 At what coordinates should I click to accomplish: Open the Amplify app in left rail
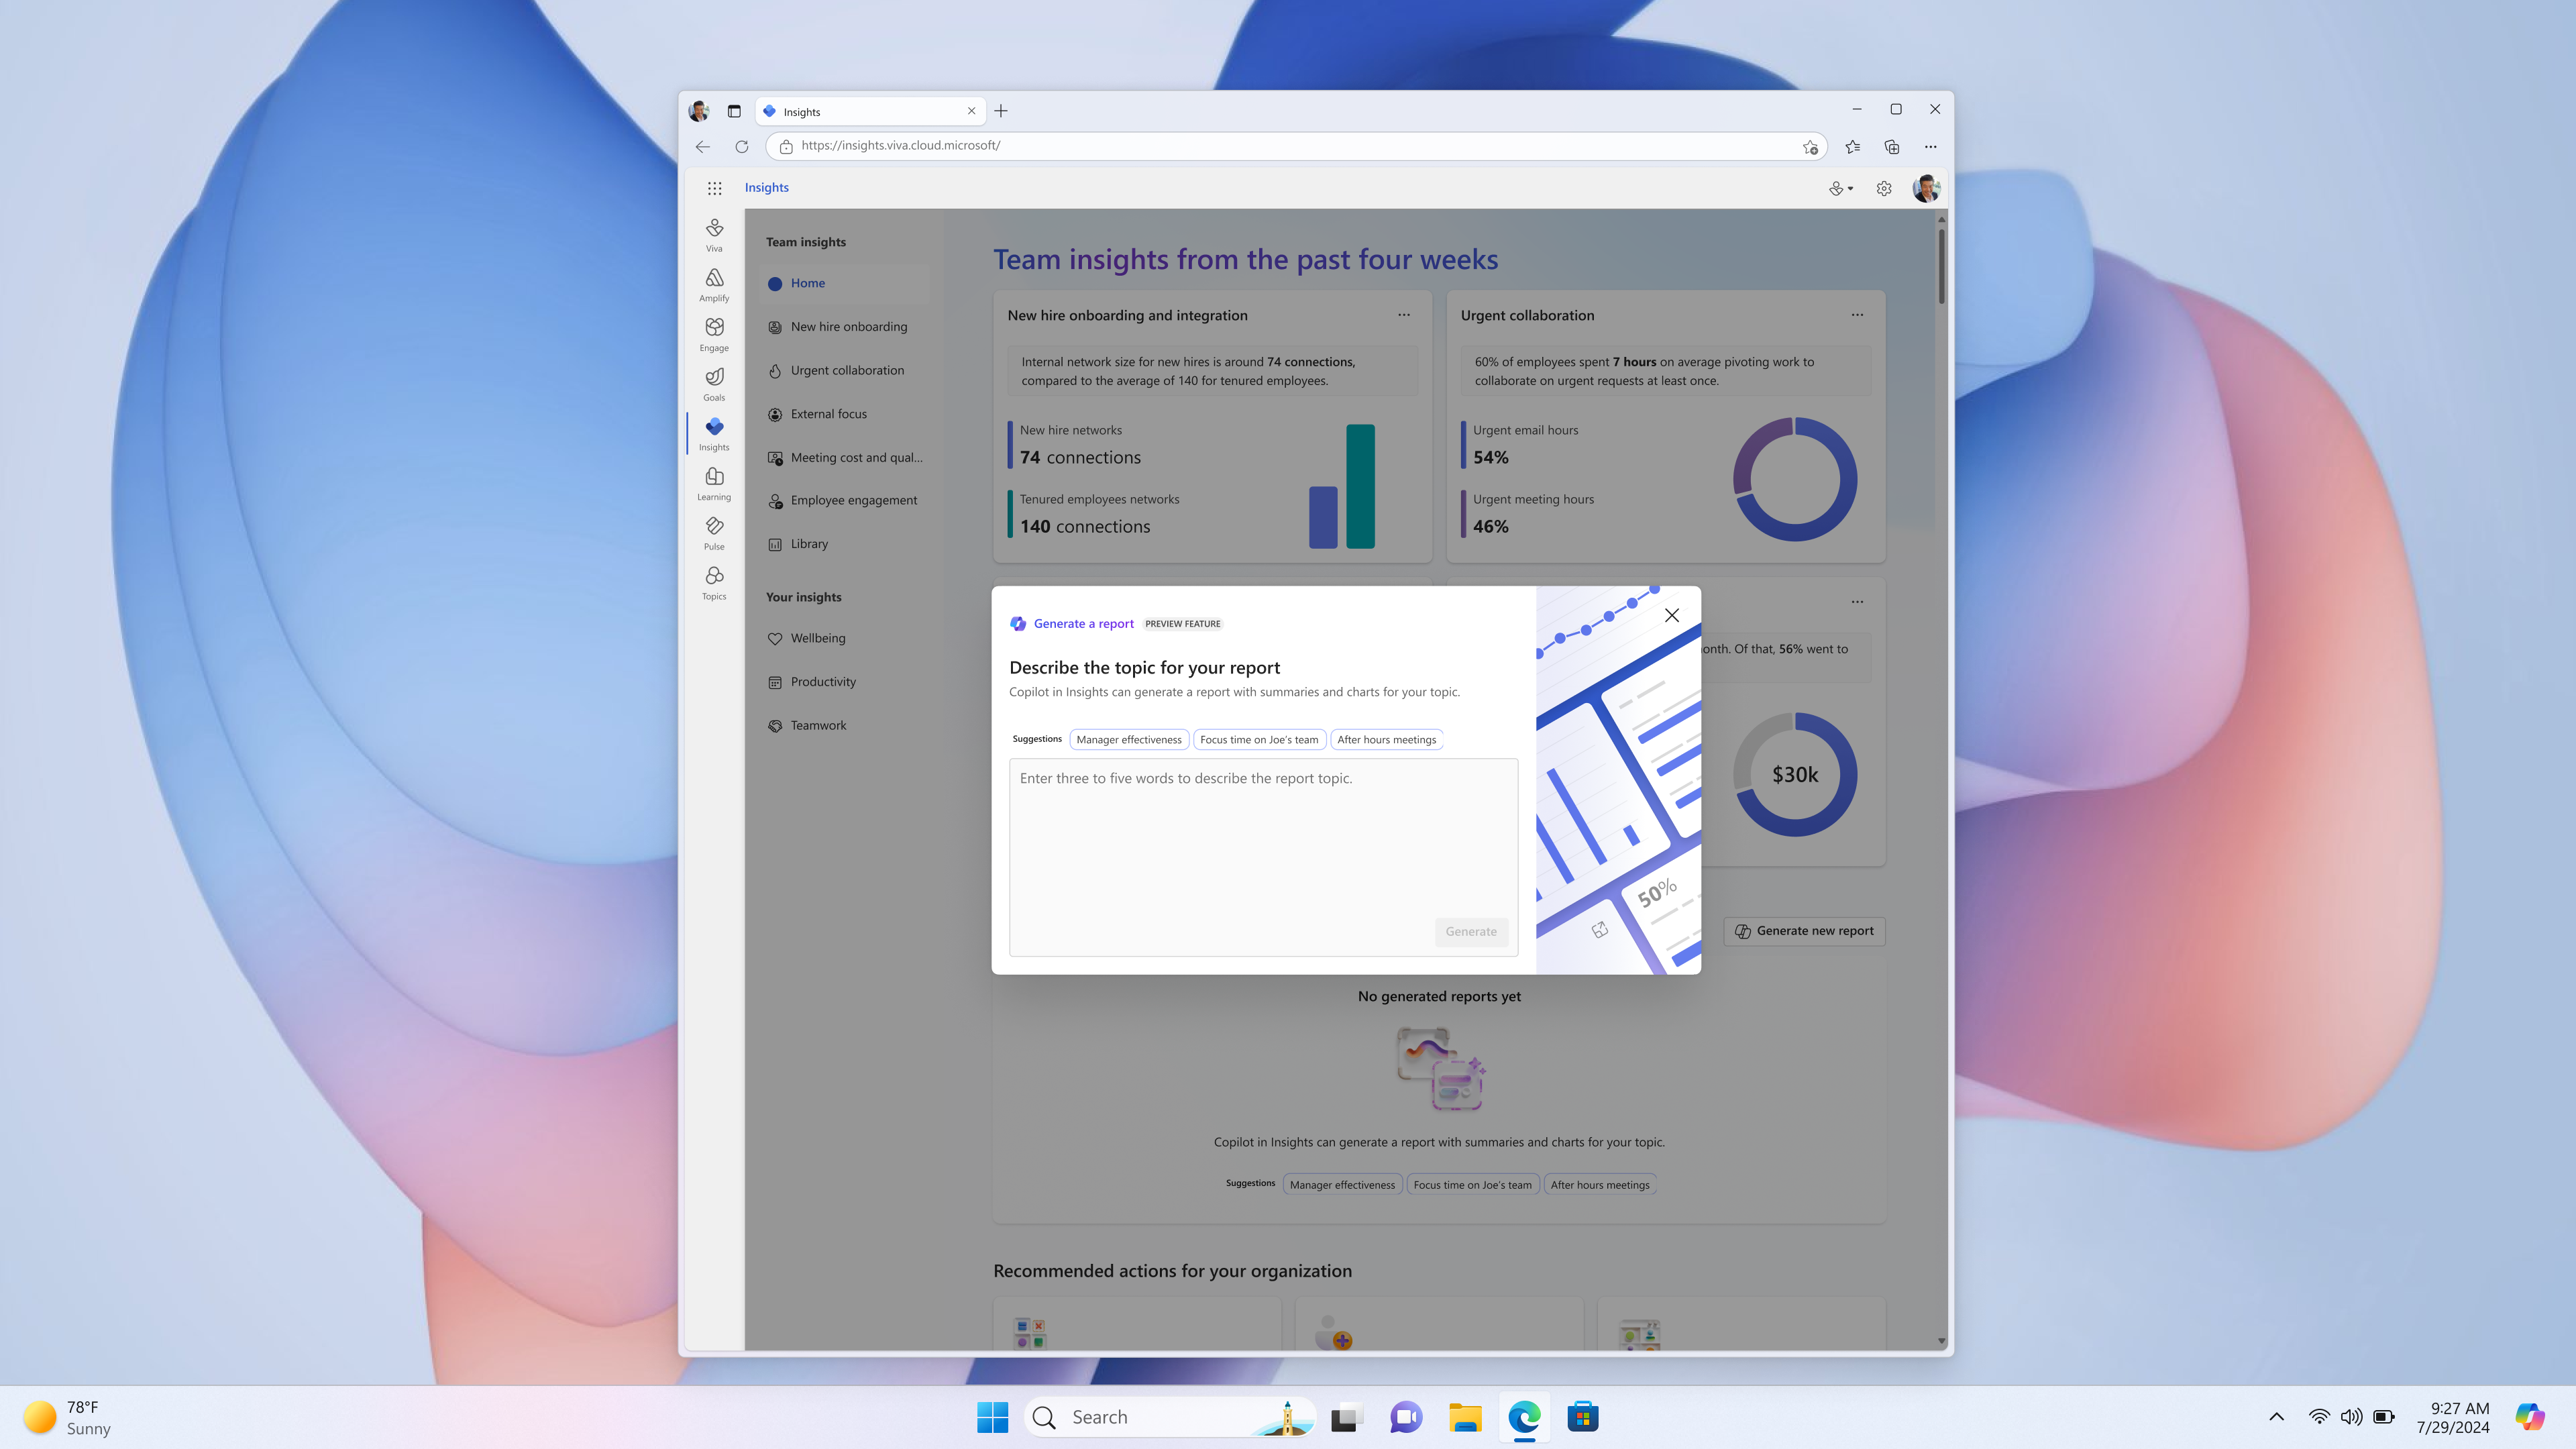[714, 285]
